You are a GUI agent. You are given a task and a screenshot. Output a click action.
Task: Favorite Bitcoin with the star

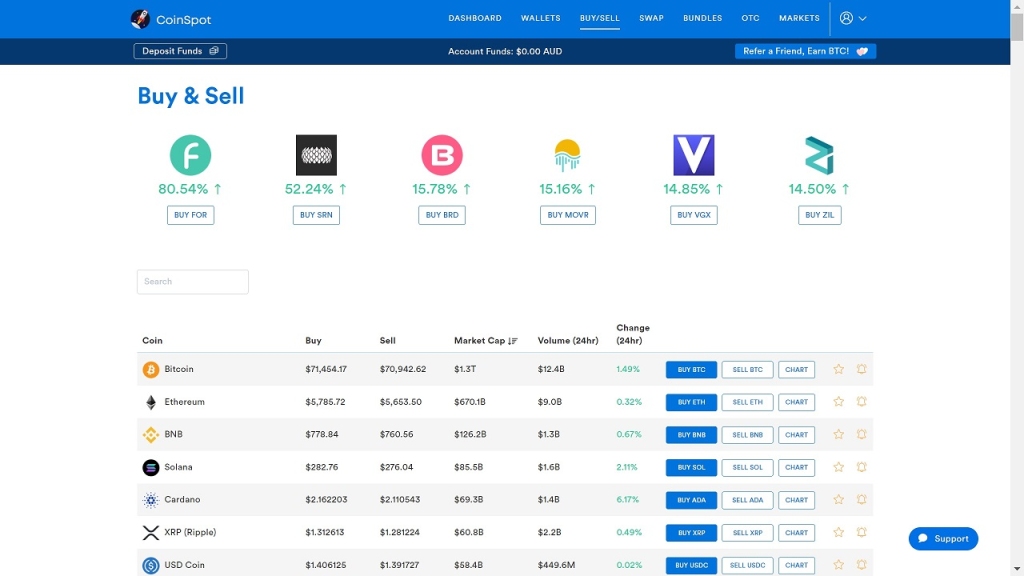point(839,369)
